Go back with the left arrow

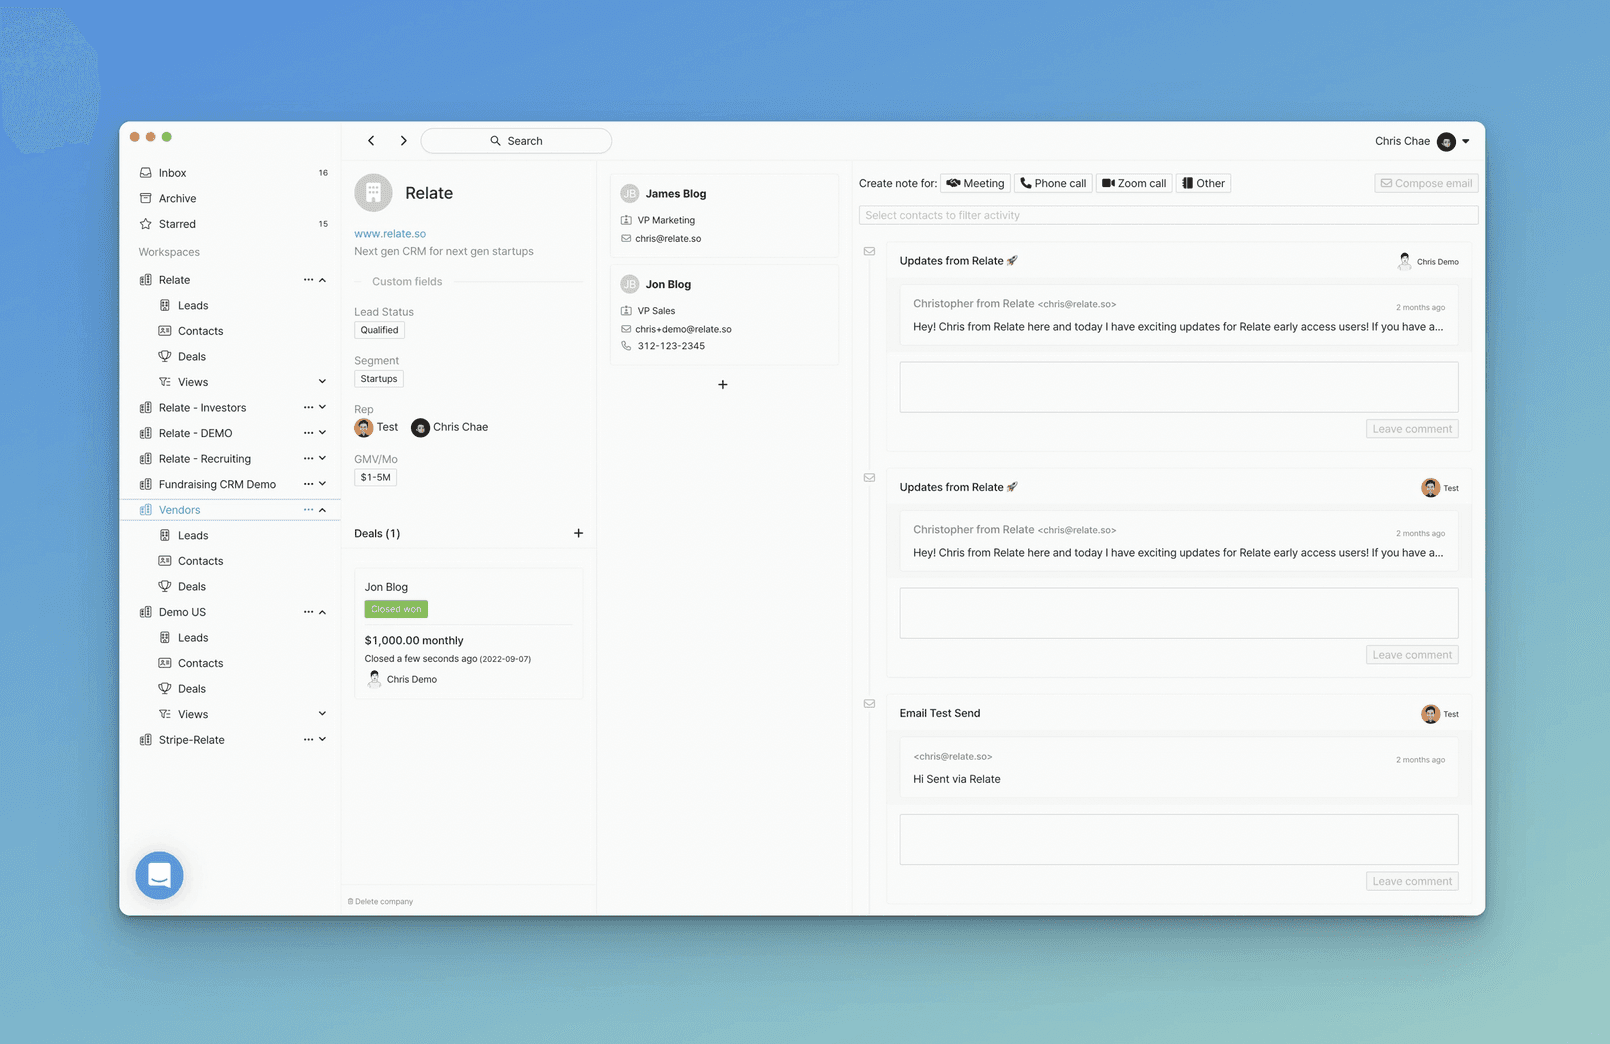[371, 141]
